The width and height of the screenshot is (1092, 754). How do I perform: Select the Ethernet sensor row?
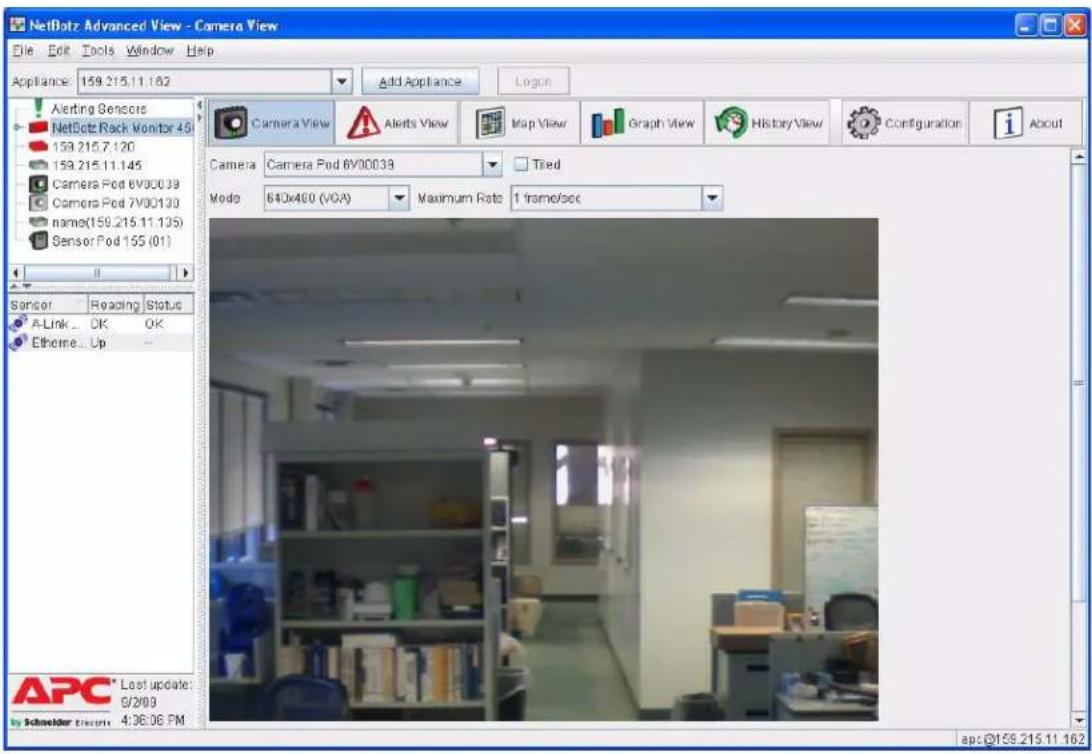pos(100,343)
